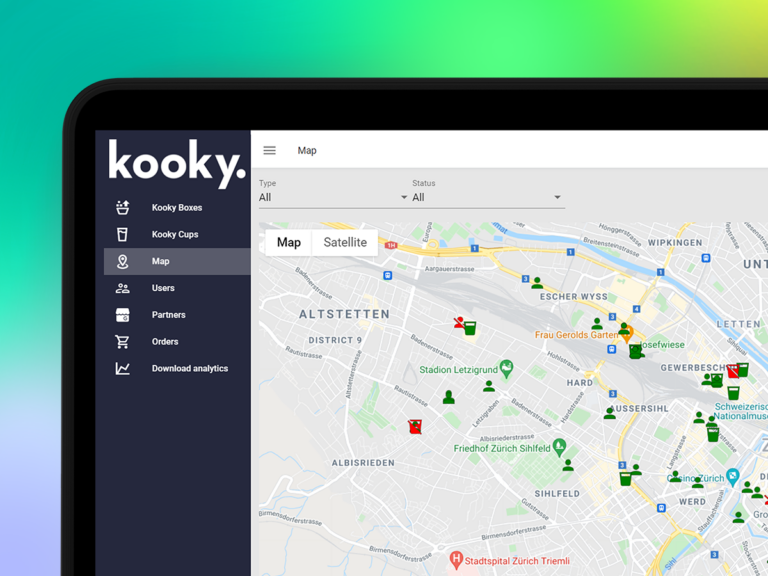The height and width of the screenshot is (576, 768).
Task: Click the kooky. logo
Action: tap(177, 164)
